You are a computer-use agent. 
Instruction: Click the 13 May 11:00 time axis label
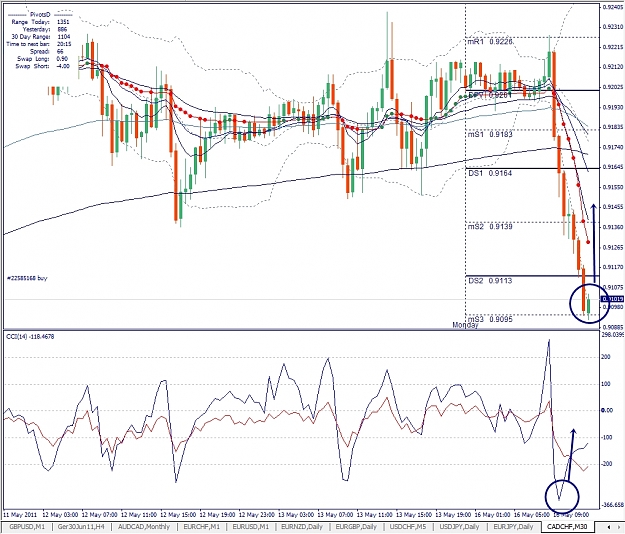(375, 514)
